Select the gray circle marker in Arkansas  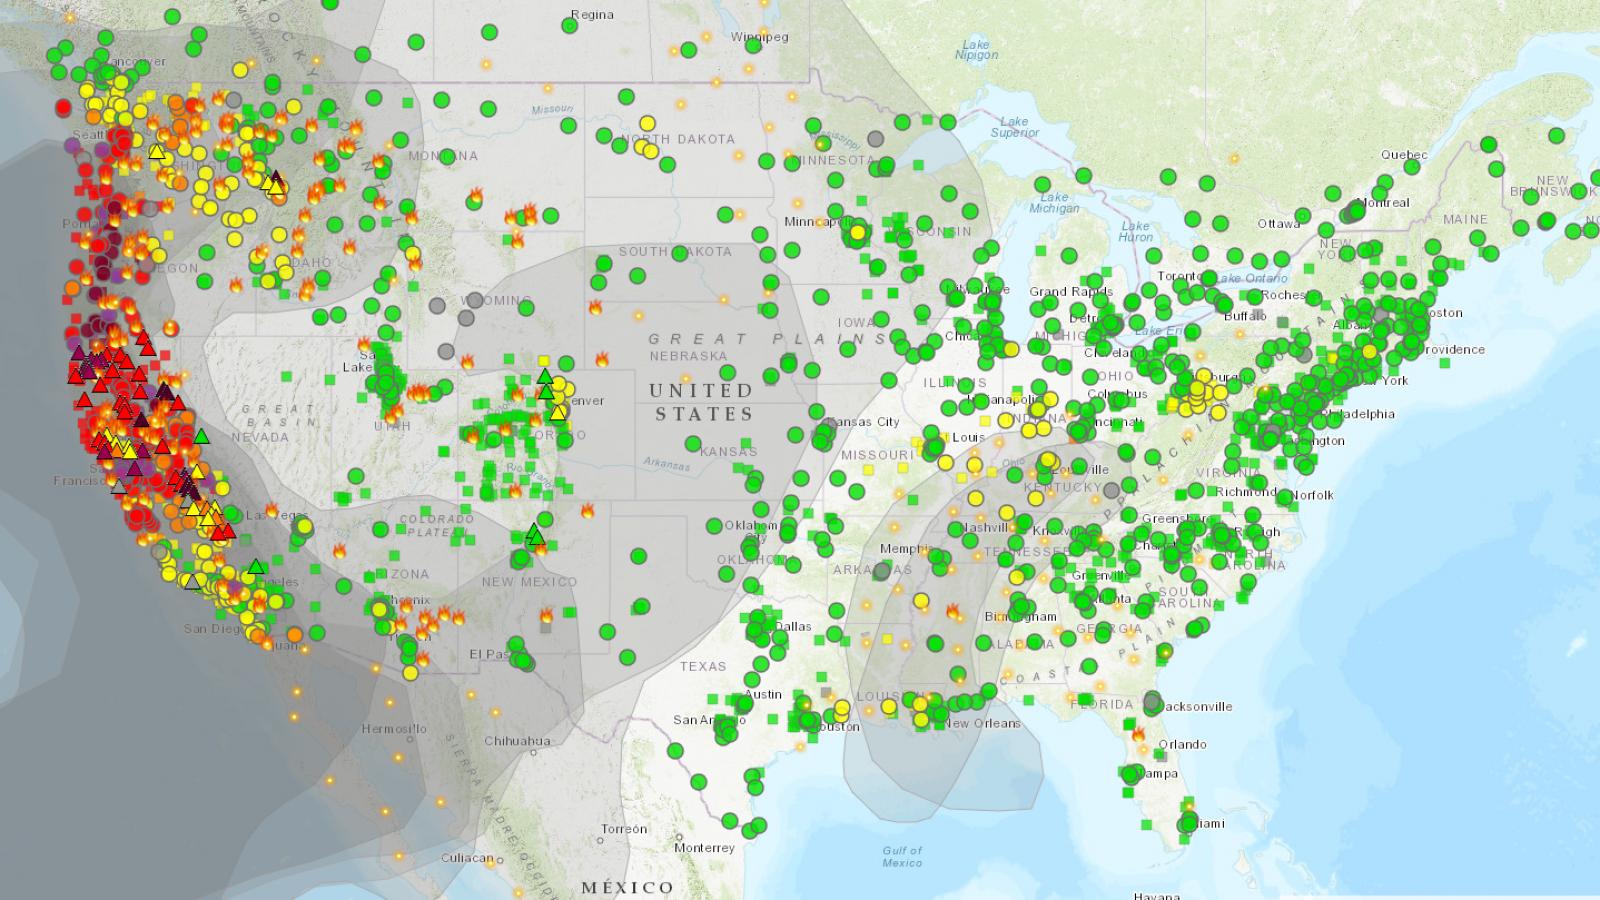tap(881, 572)
